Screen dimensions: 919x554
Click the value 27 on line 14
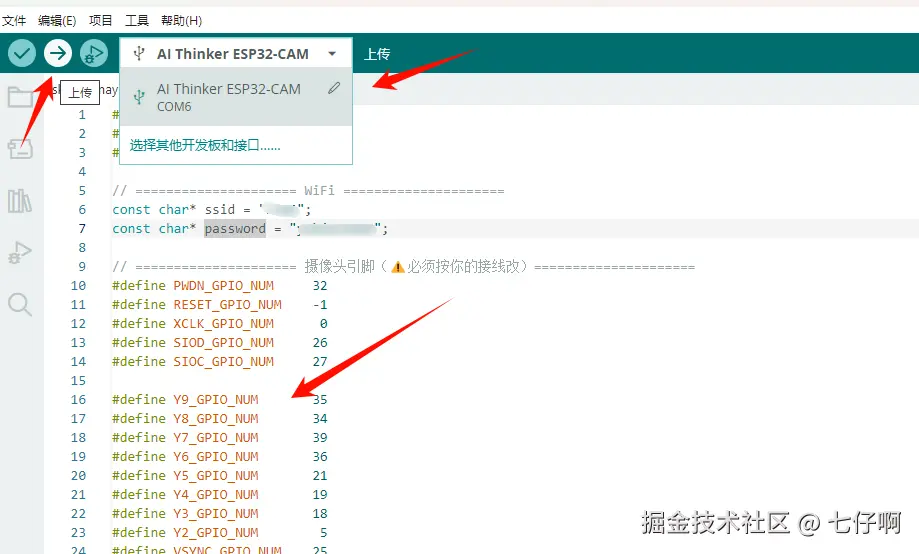(320, 362)
